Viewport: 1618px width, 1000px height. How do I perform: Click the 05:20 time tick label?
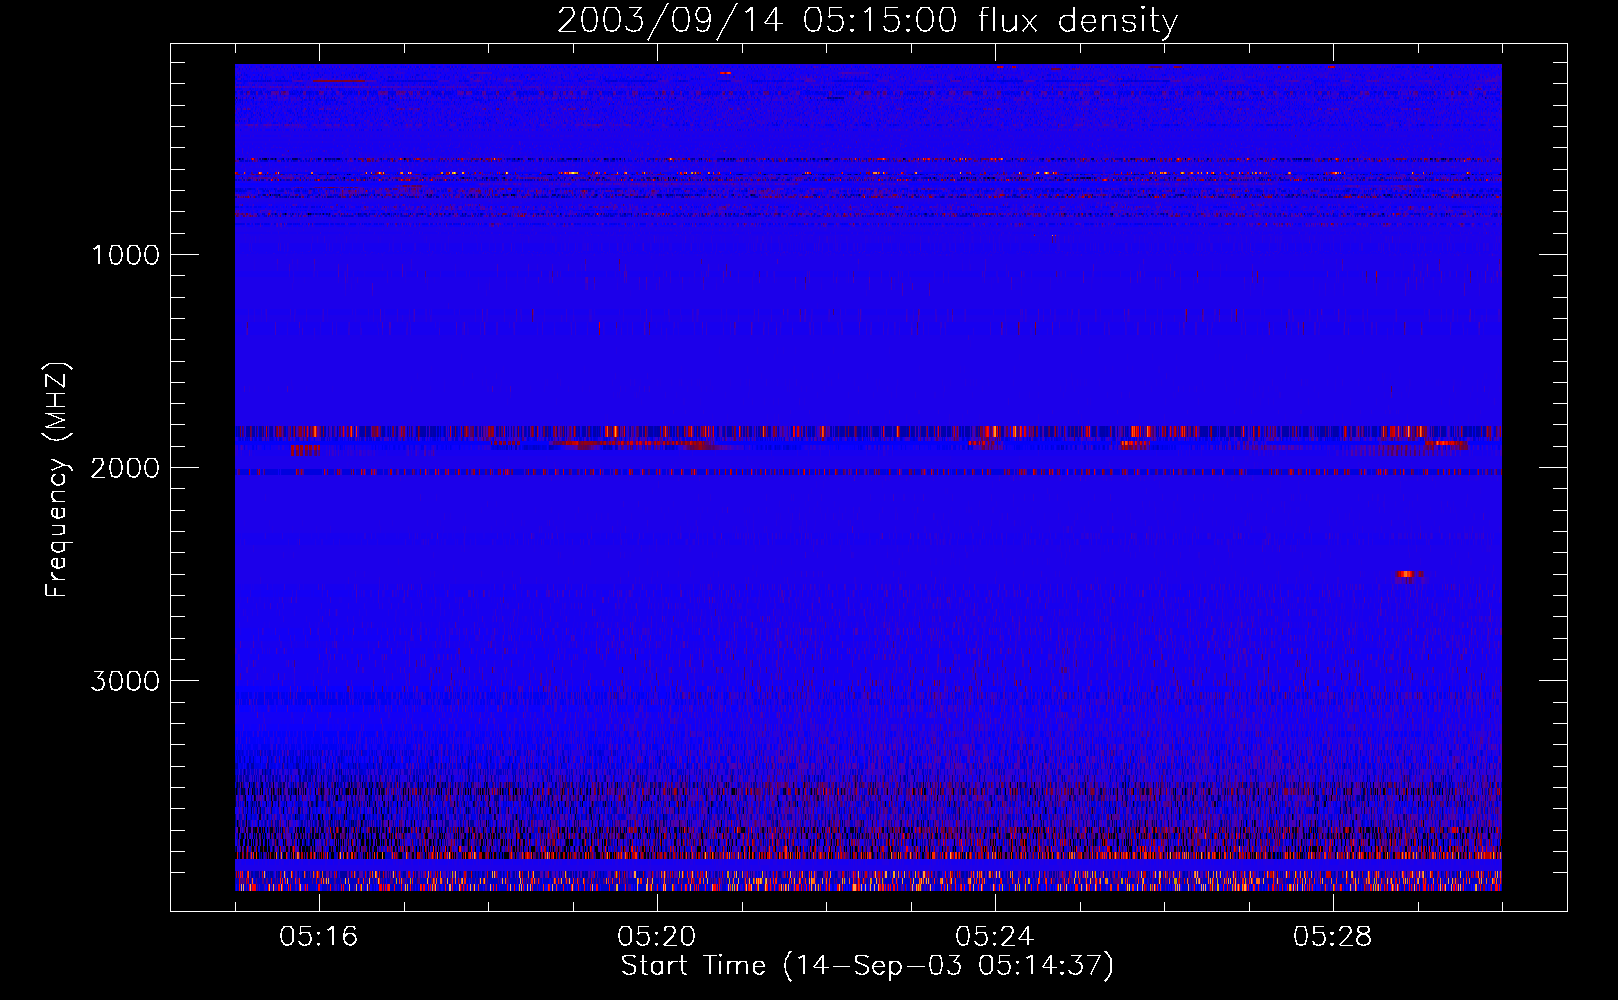click(x=656, y=937)
